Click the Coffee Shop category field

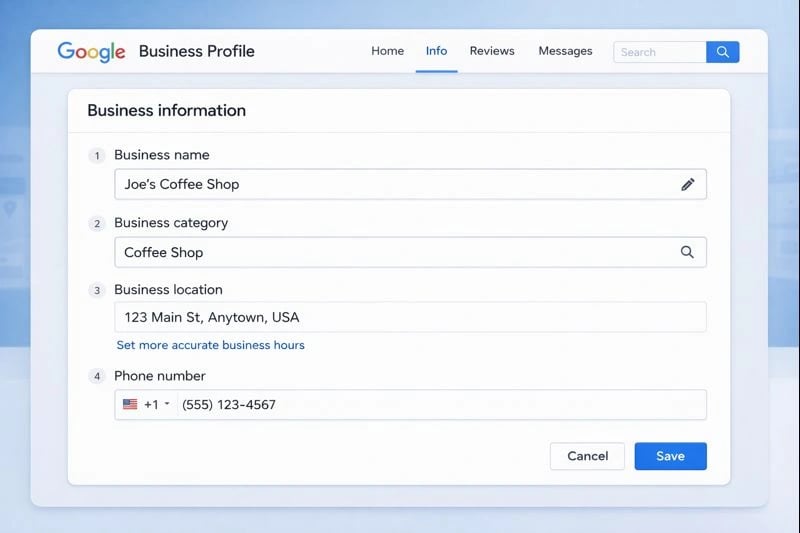tap(410, 252)
